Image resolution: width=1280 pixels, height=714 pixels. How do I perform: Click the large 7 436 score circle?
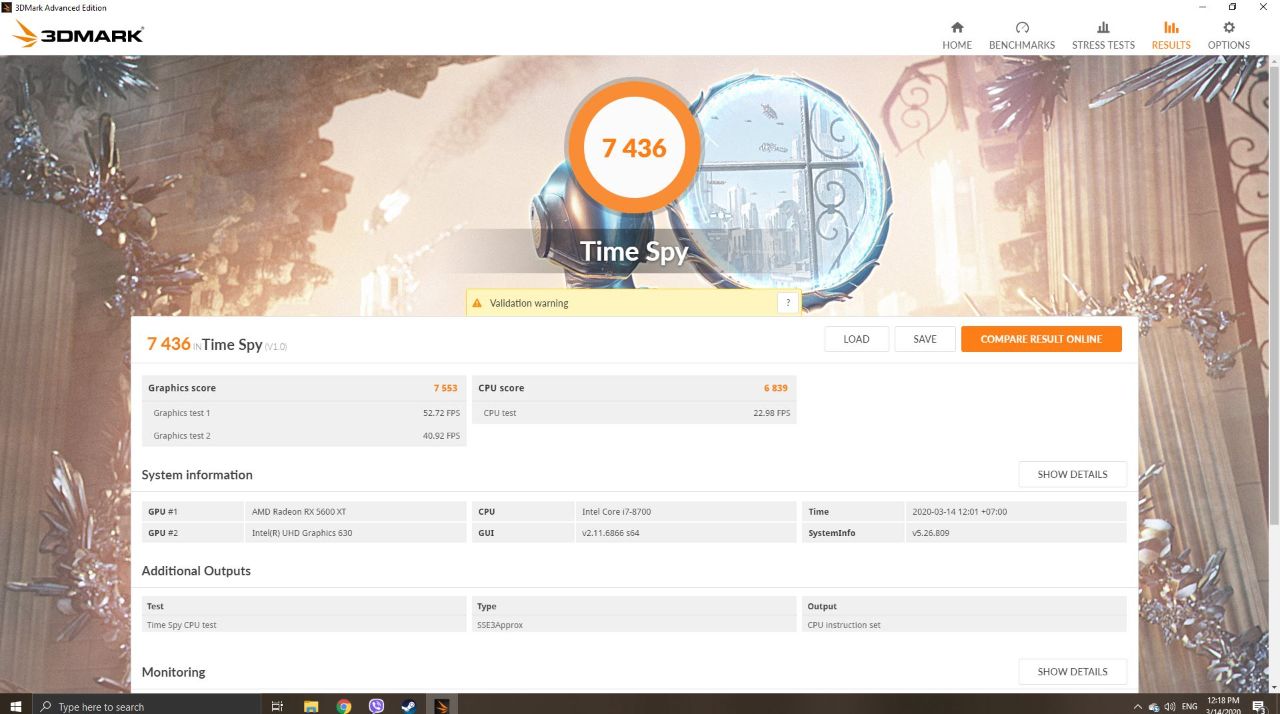click(x=634, y=148)
